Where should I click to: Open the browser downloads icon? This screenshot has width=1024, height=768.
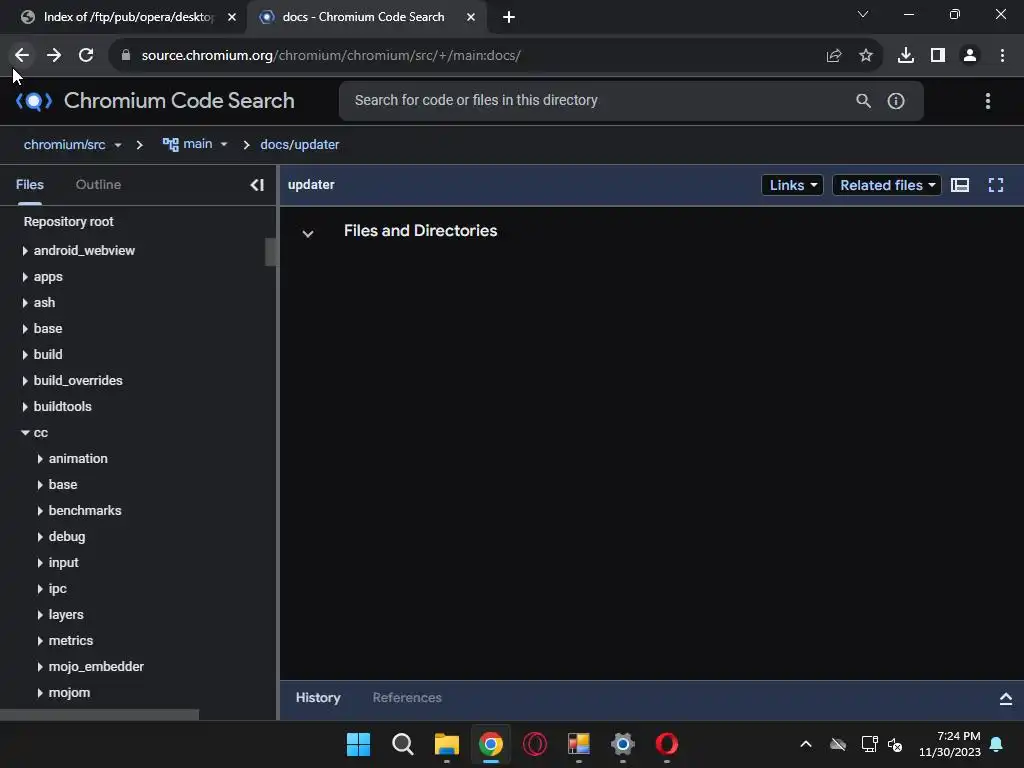pos(905,56)
